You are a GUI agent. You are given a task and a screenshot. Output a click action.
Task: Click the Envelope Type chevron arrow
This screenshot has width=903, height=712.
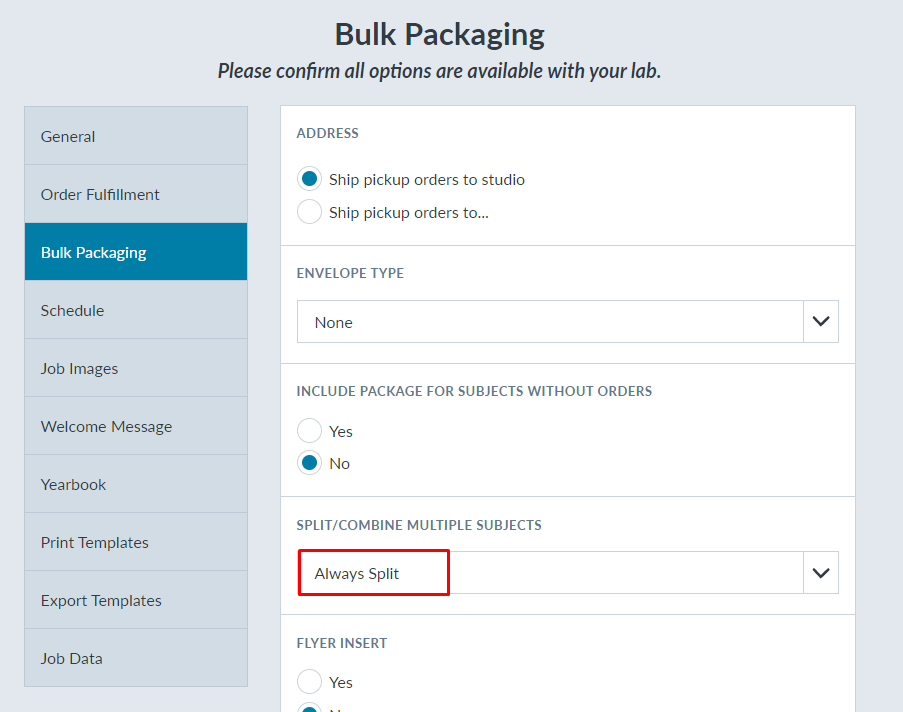tap(821, 321)
